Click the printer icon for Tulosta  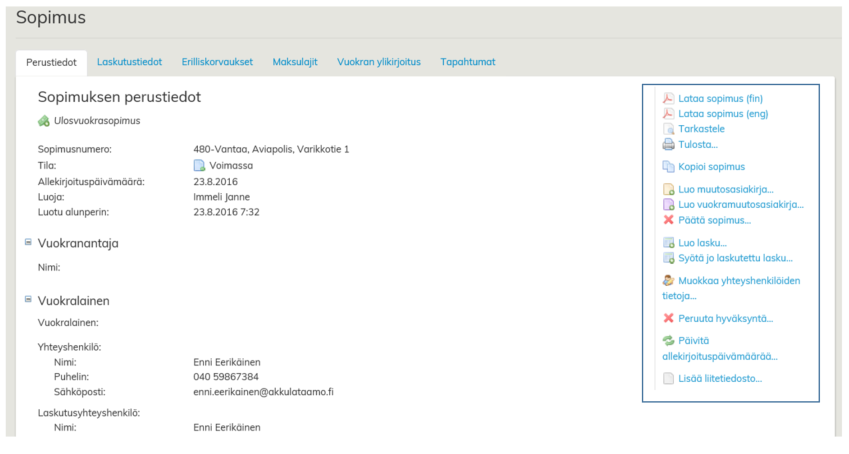click(668, 144)
